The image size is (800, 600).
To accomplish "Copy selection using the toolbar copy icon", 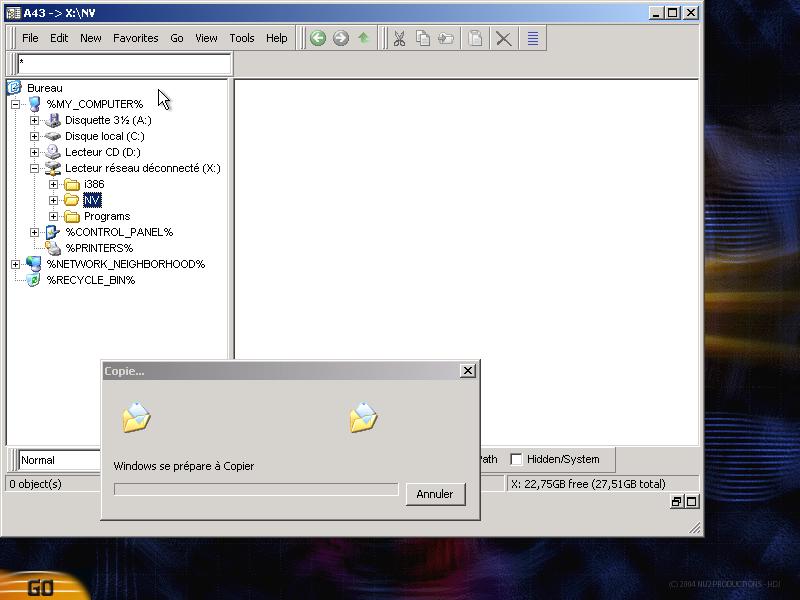I will [422, 38].
